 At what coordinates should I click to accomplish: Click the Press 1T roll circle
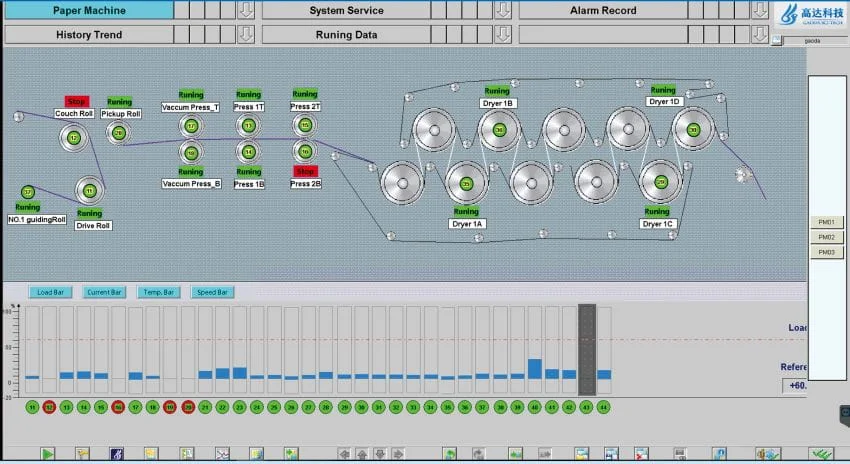click(x=248, y=126)
